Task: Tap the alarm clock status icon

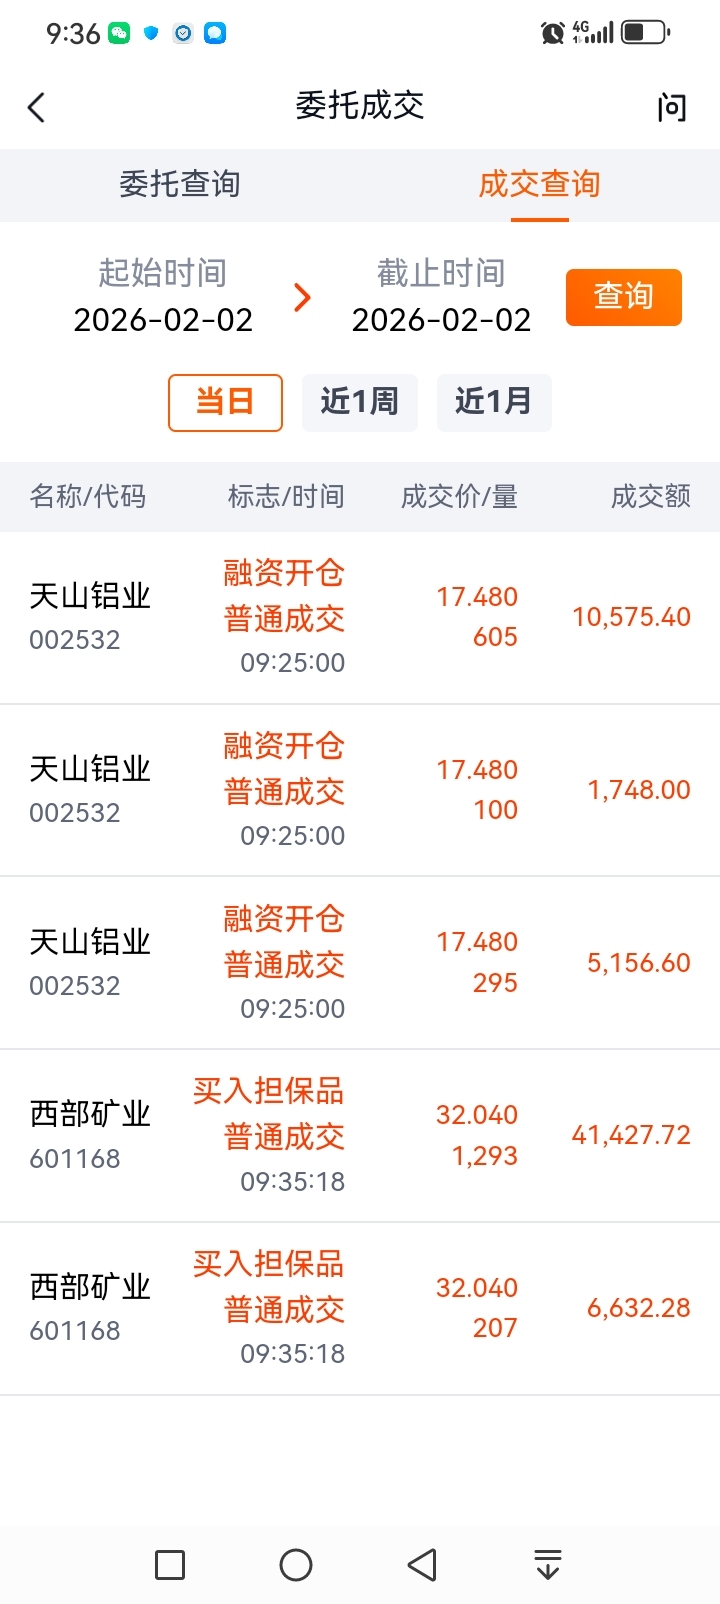Action: [x=552, y=33]
